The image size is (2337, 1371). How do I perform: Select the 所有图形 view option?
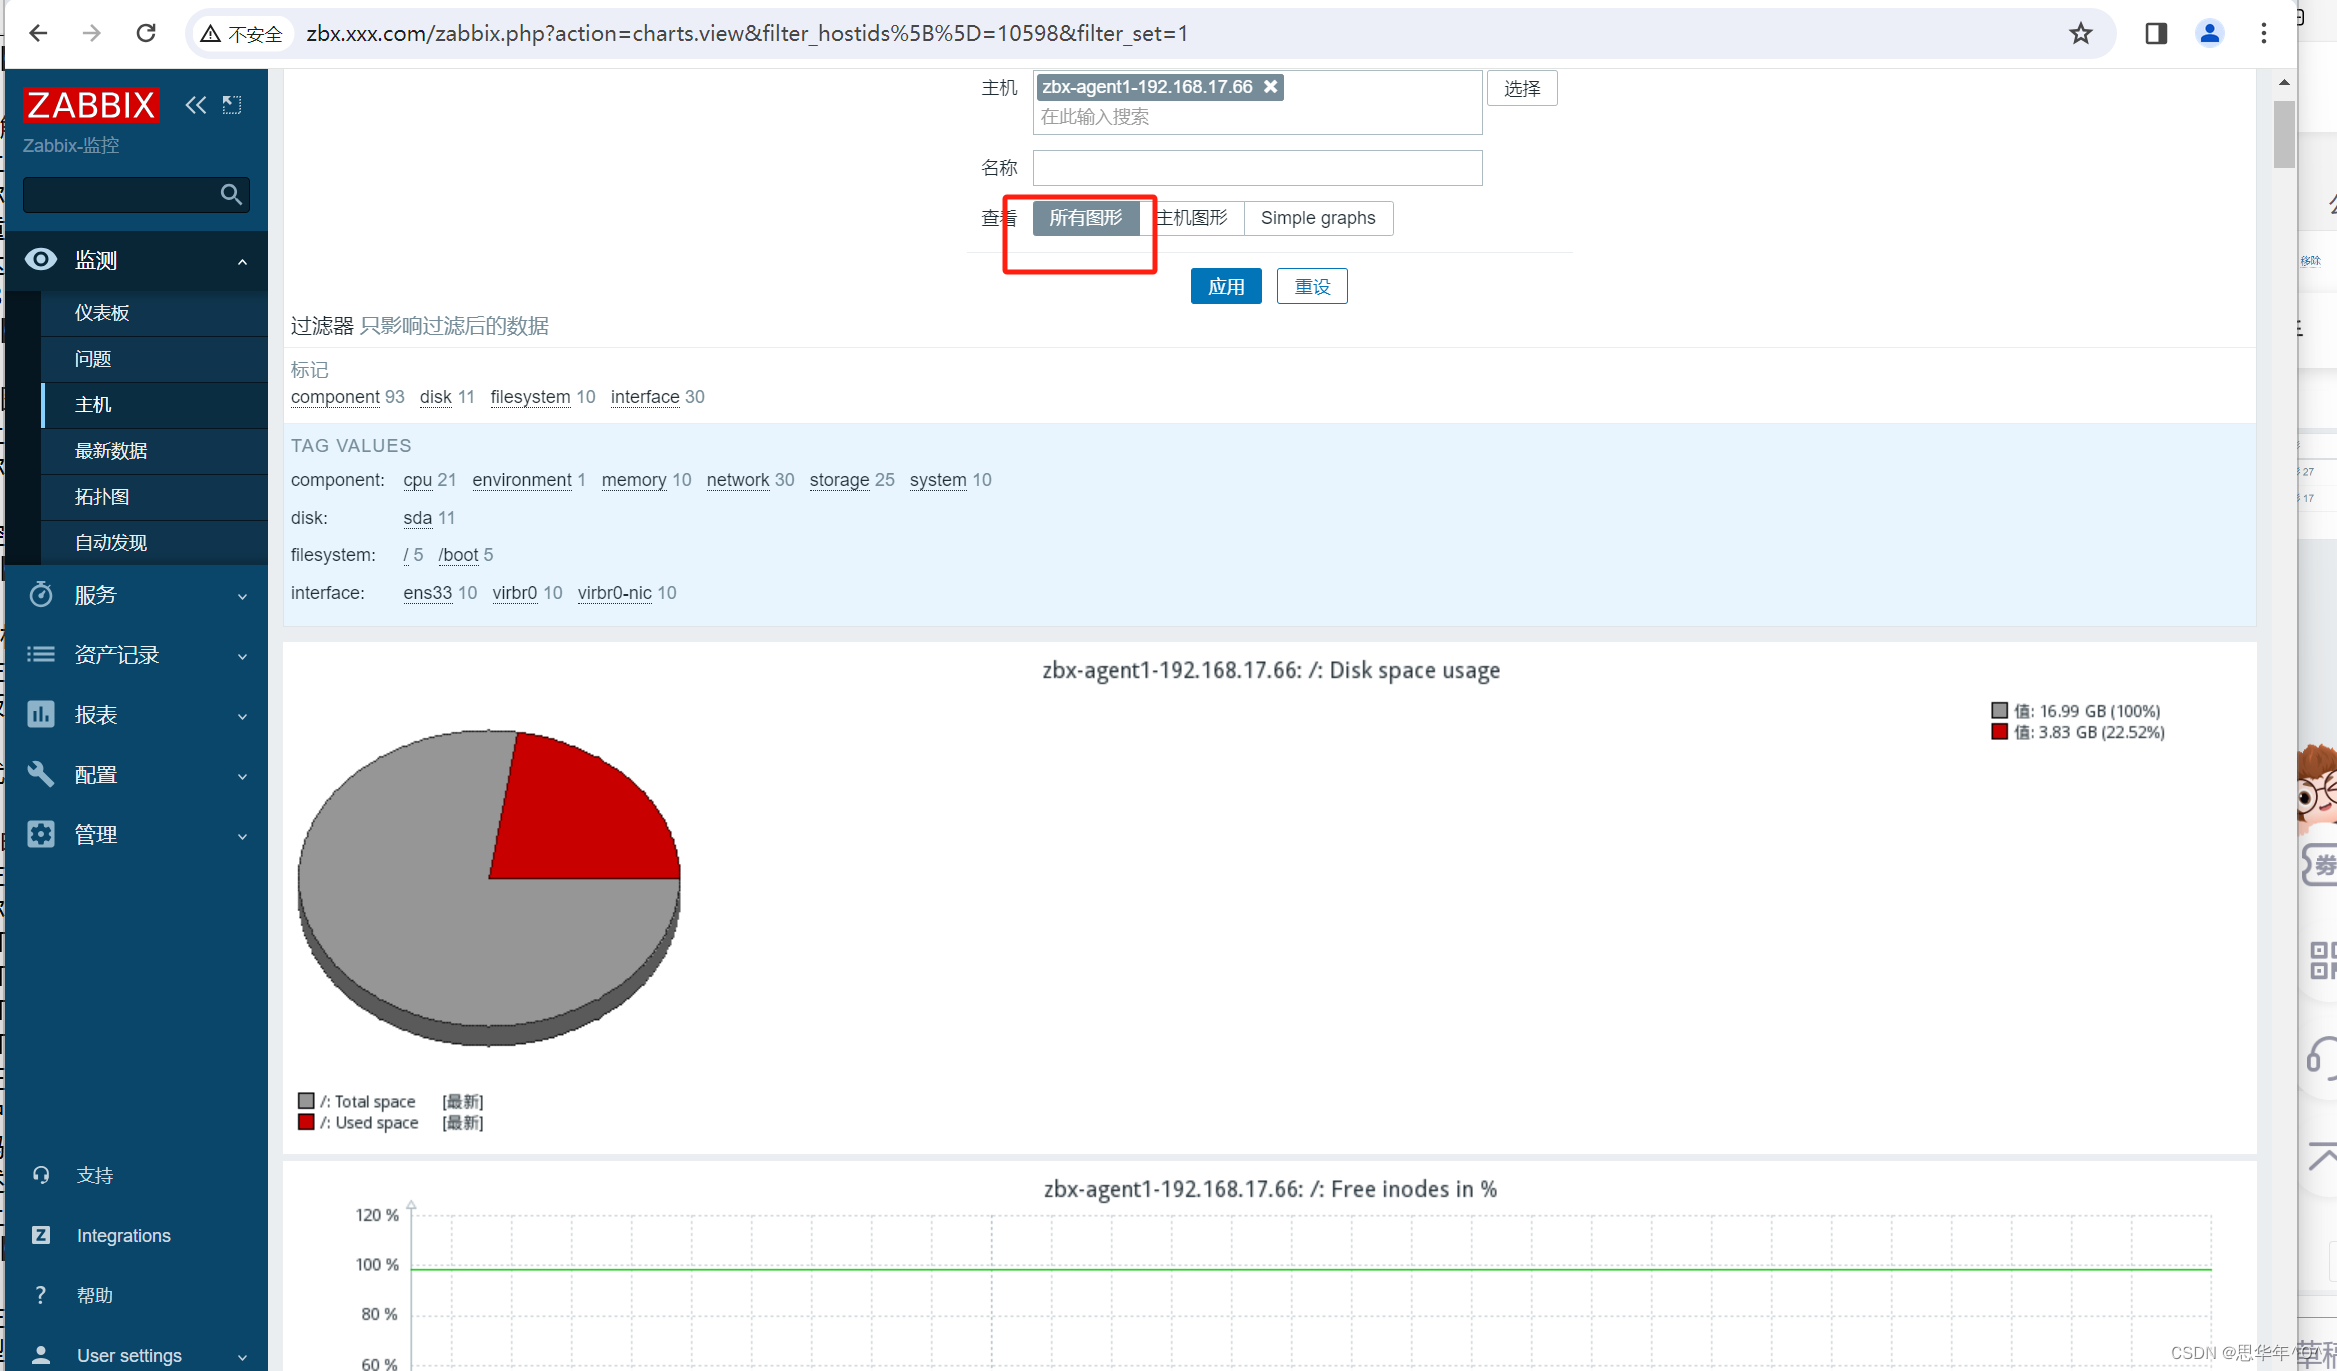pyautogui.click(x=1085, y=218)
